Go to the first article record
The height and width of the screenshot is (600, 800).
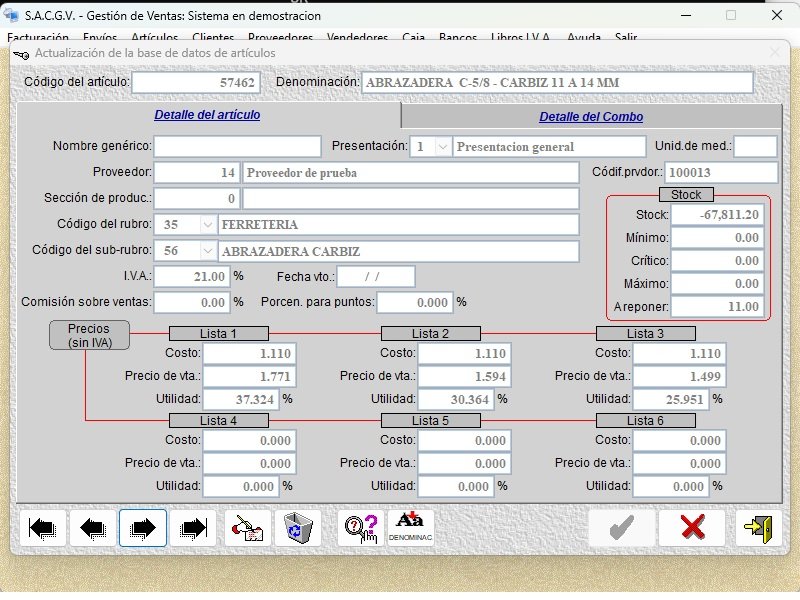pyautogui.click(x=43, y=528)
